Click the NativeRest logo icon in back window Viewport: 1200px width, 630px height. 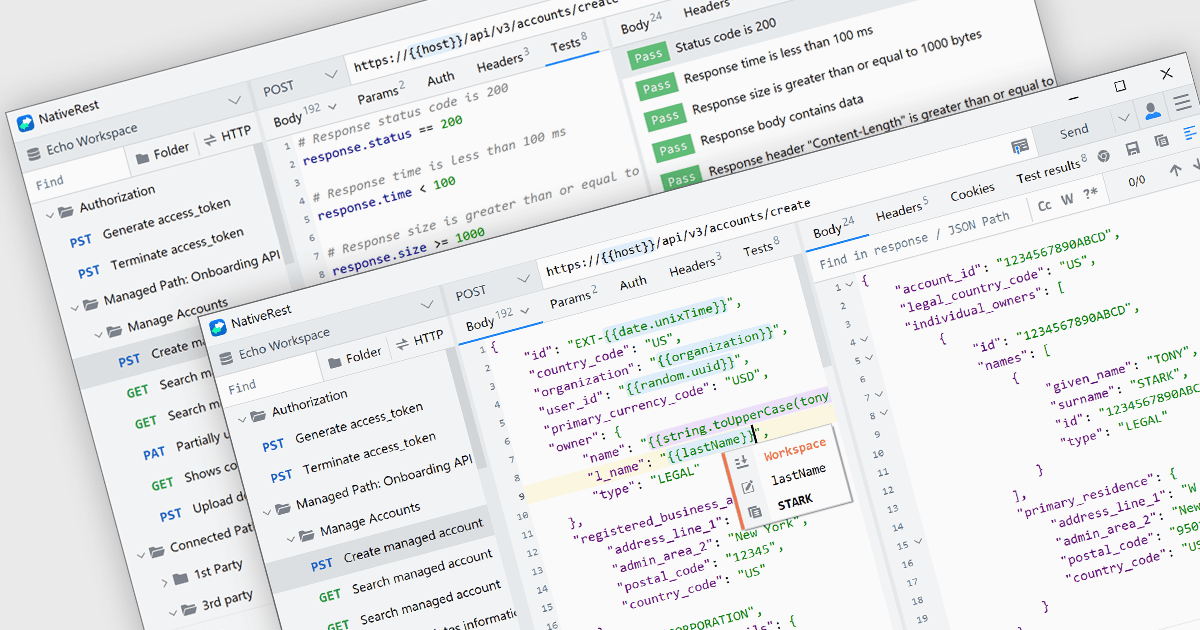25,122
